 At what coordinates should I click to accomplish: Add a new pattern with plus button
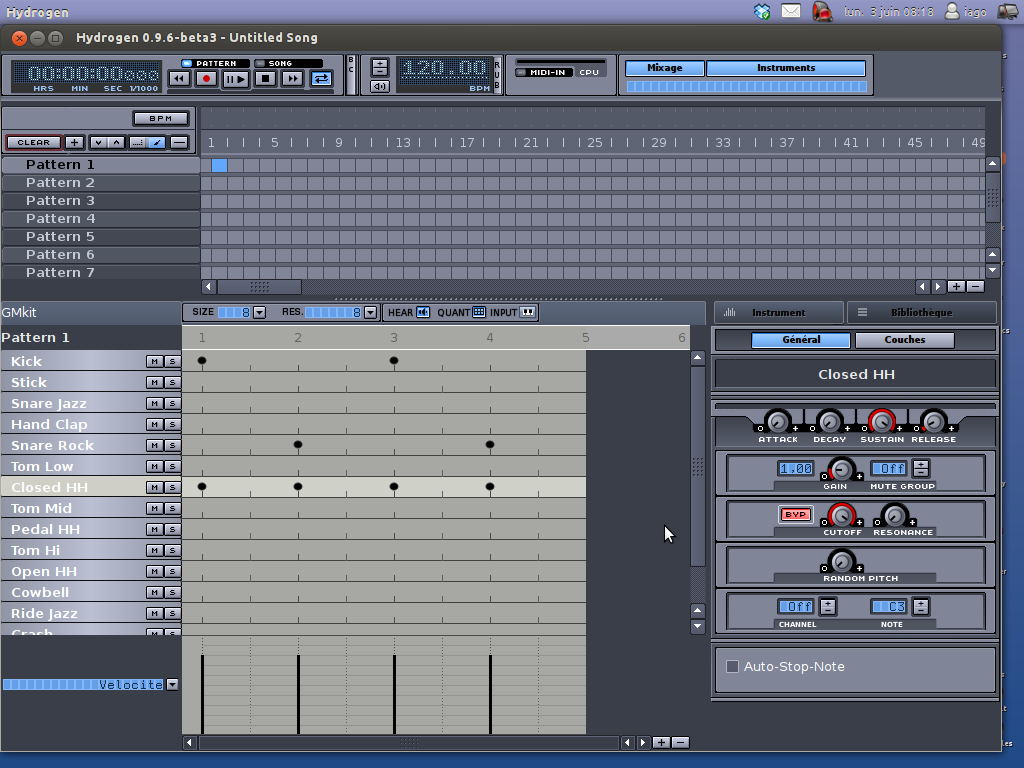(74, 142)
